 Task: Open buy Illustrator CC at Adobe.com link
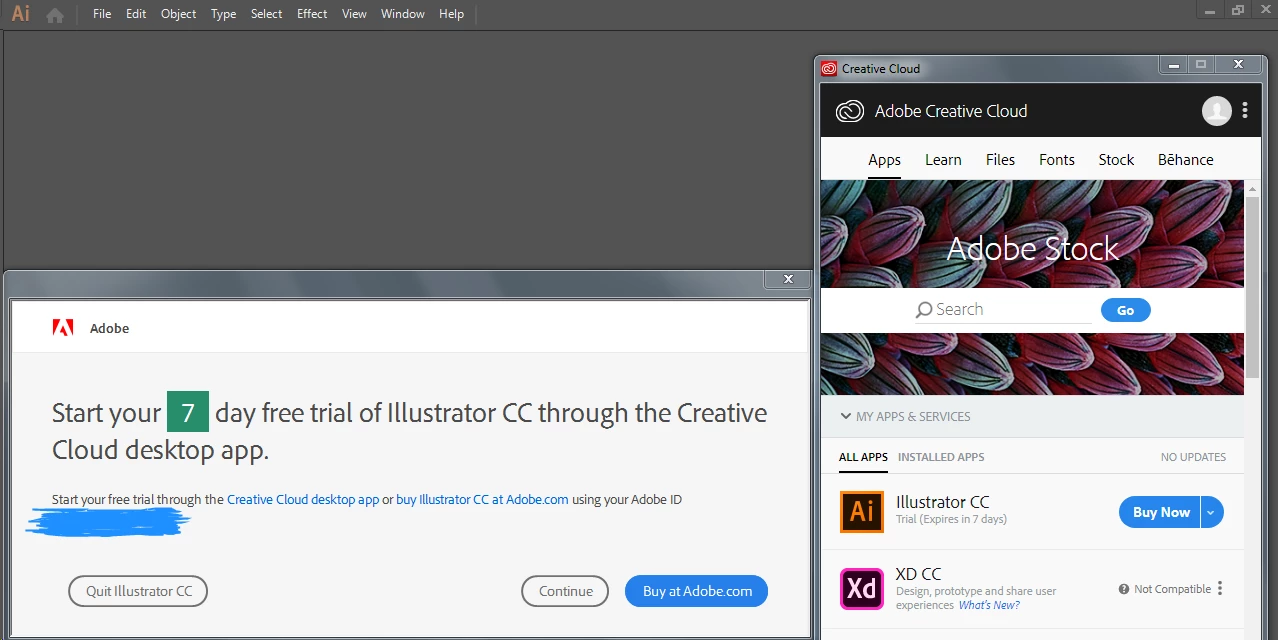point(482,500)
